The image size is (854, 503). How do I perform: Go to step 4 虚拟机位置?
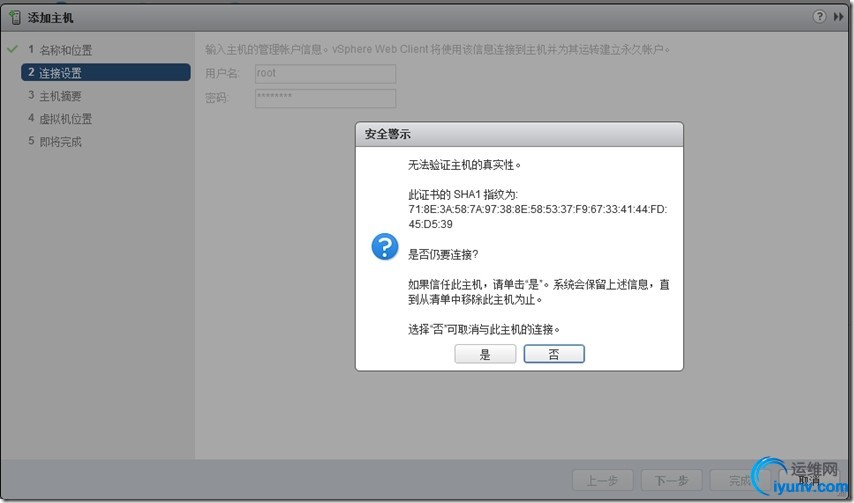tap(60, 119)
